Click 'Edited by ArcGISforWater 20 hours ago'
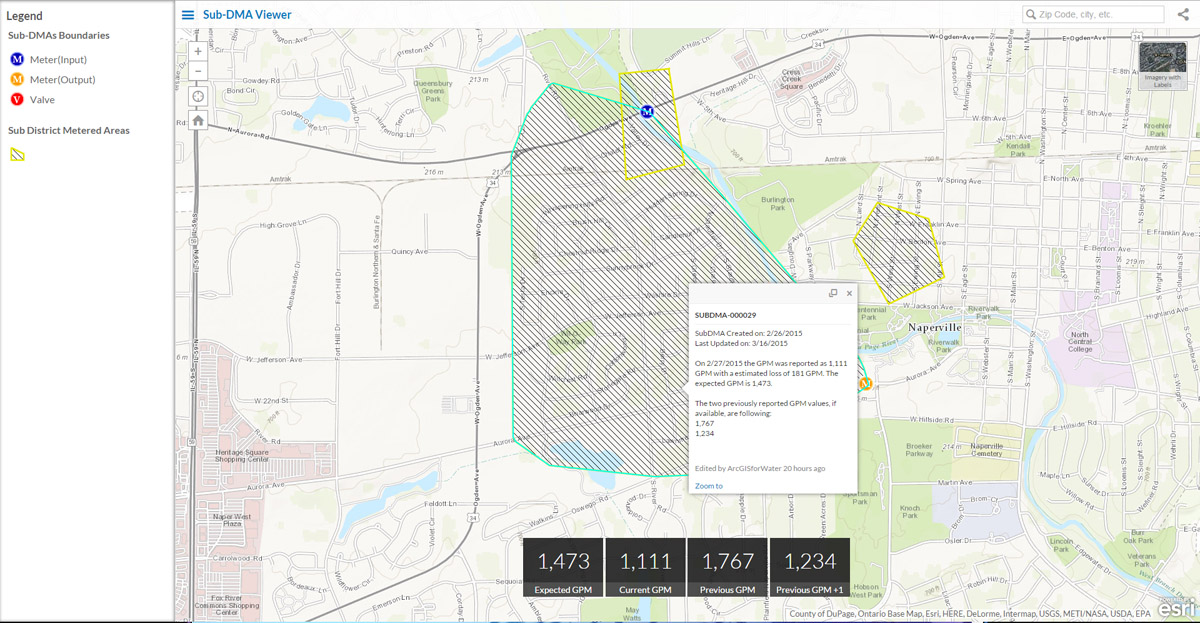Viewport: 1200px width, 623px height. pos(760,468)
